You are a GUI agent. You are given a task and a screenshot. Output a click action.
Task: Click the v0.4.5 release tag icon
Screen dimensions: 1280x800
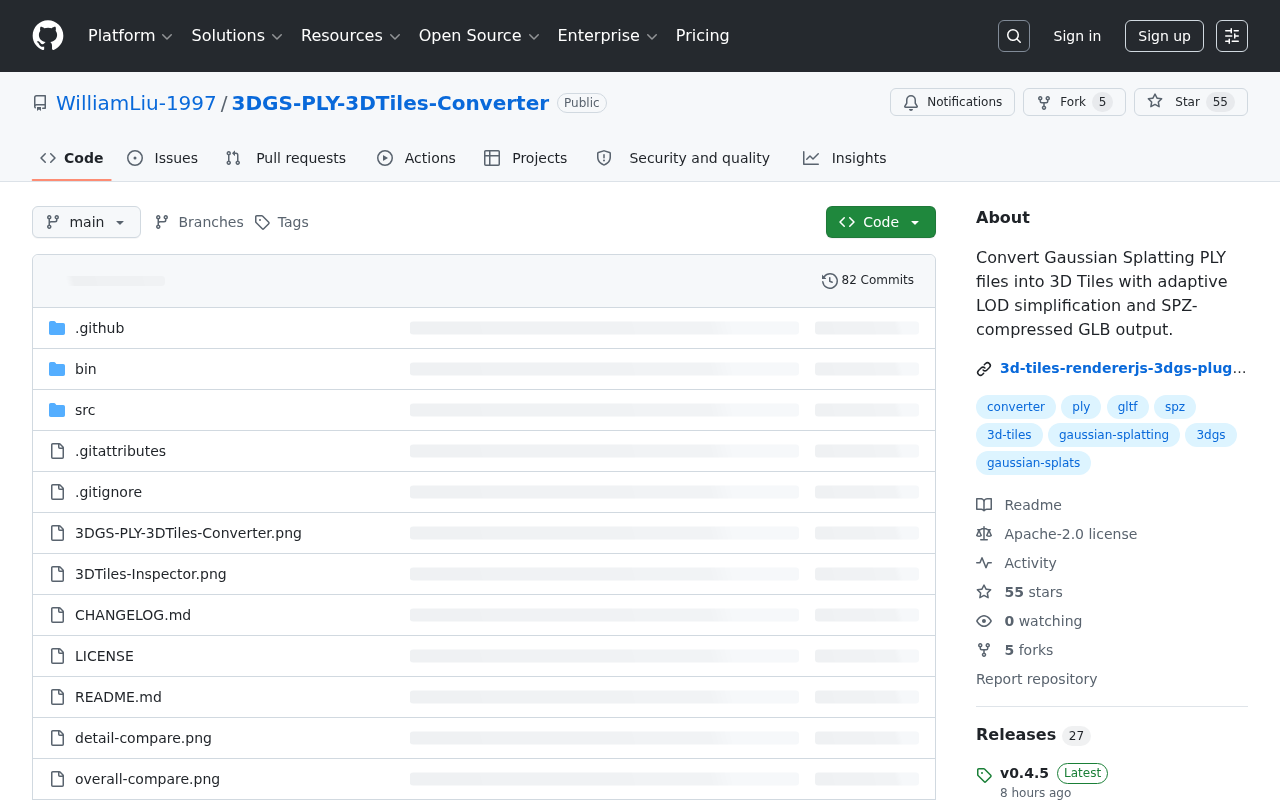click(984, 775)
